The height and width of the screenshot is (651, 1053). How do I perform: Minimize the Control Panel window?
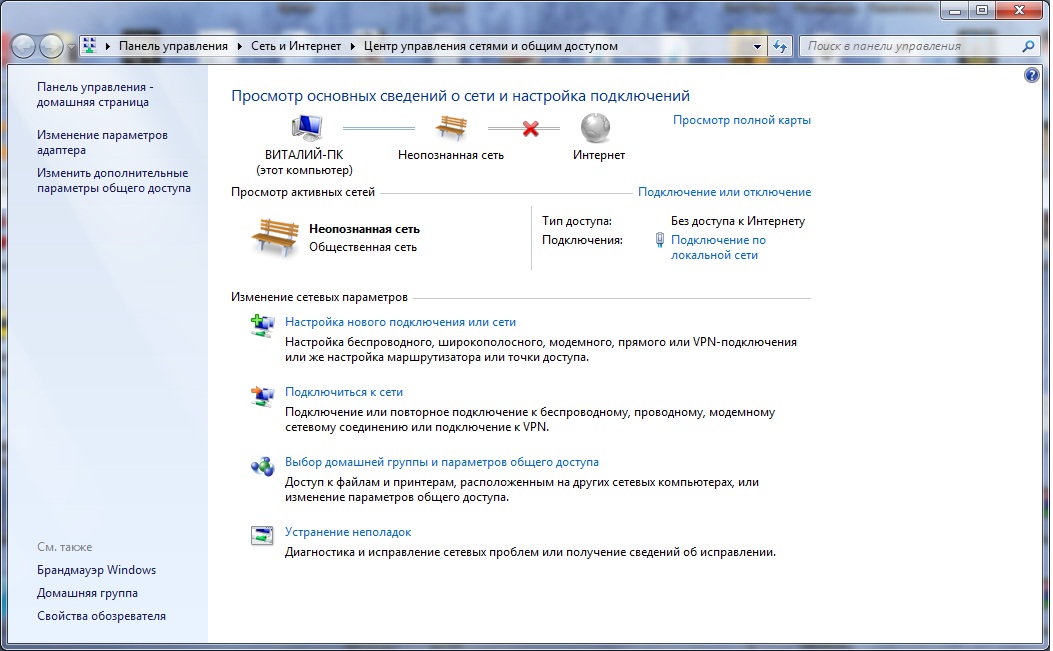click(x=955, y=11)
